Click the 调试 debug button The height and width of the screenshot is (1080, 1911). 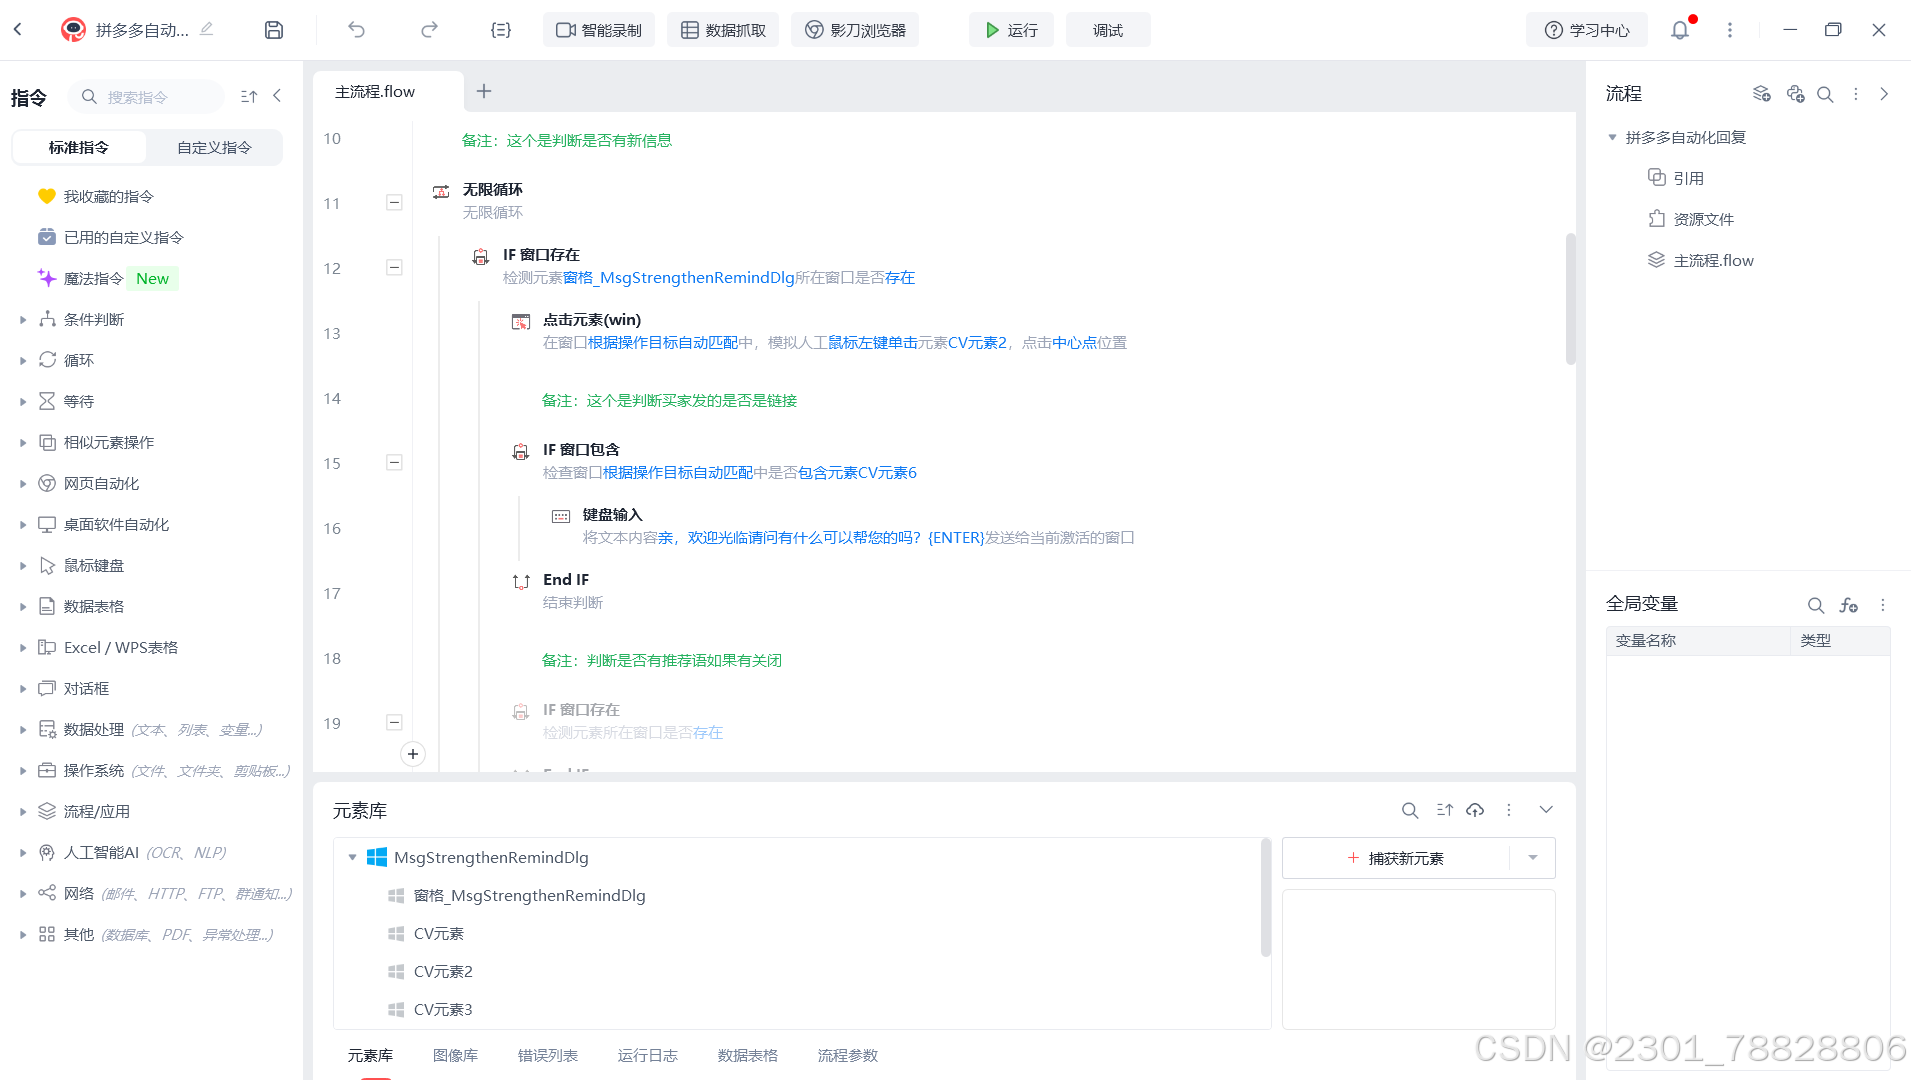coord(1108,30)
